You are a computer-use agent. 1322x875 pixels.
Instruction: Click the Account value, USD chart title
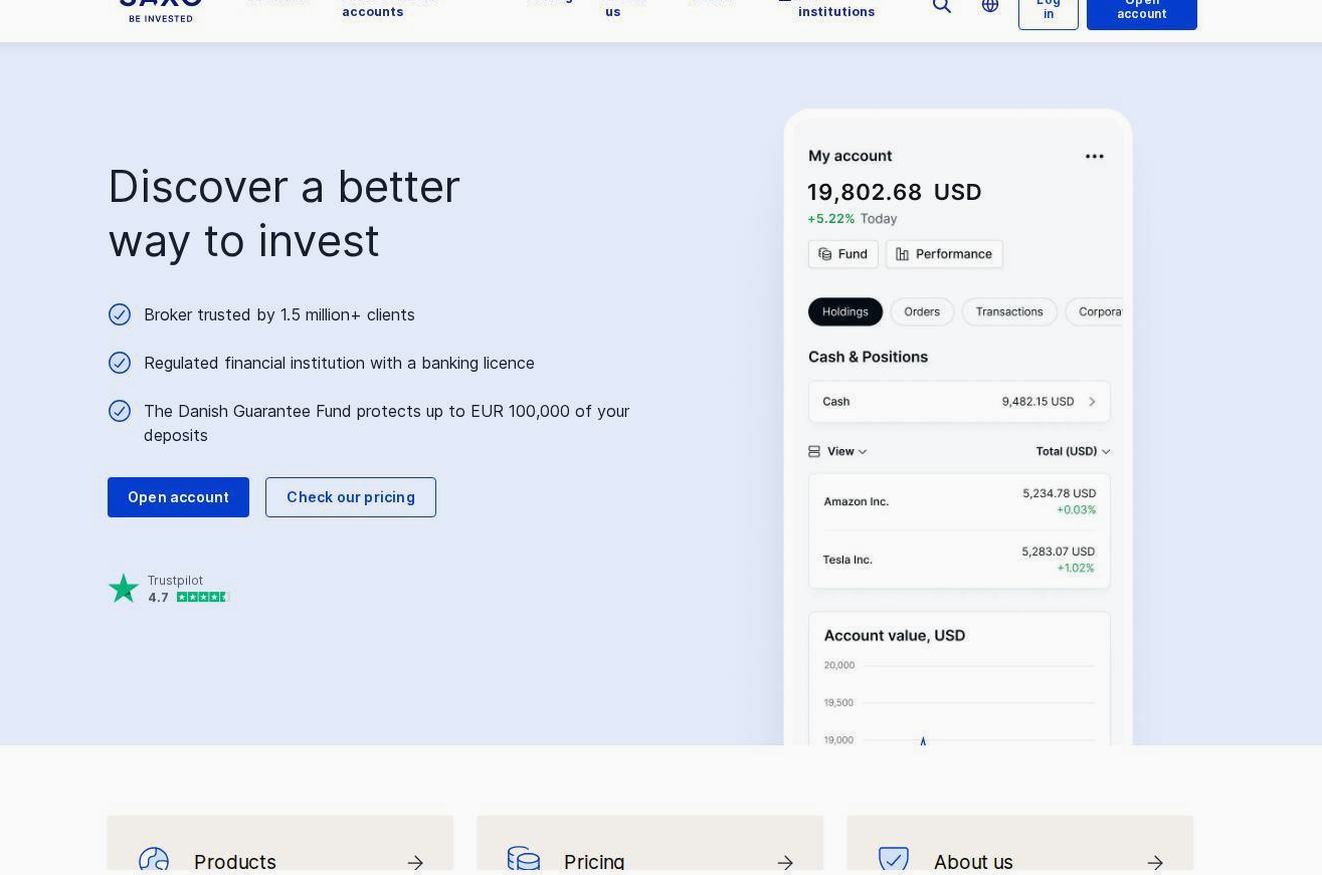pyautogui.click(x=894, y=636)
